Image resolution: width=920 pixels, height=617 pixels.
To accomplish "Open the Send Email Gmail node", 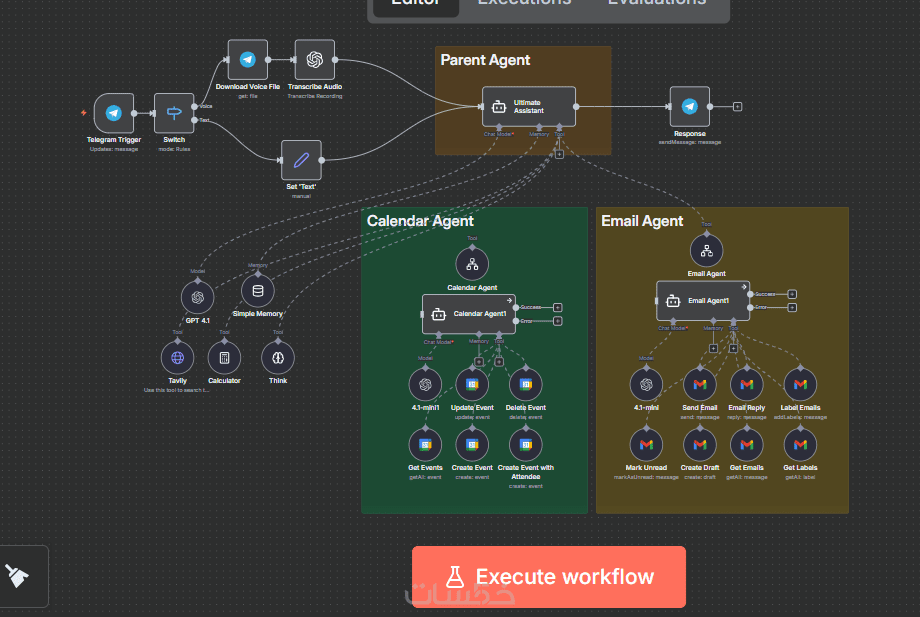I will [699, 385].
